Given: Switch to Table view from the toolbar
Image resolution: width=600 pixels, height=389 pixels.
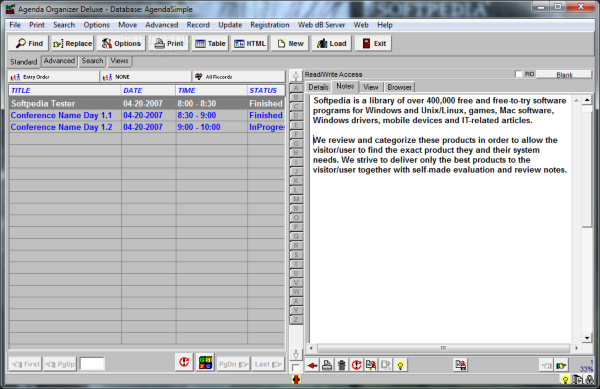Looking at the screenshot, I should pyautogui.click(x=210, y=44).
